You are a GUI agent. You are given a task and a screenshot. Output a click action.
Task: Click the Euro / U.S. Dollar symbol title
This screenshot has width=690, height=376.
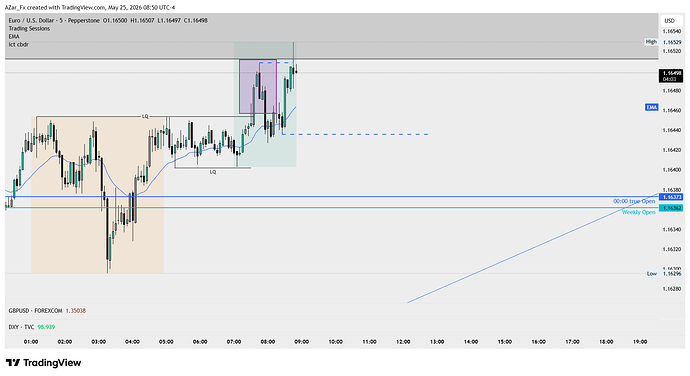54,20
